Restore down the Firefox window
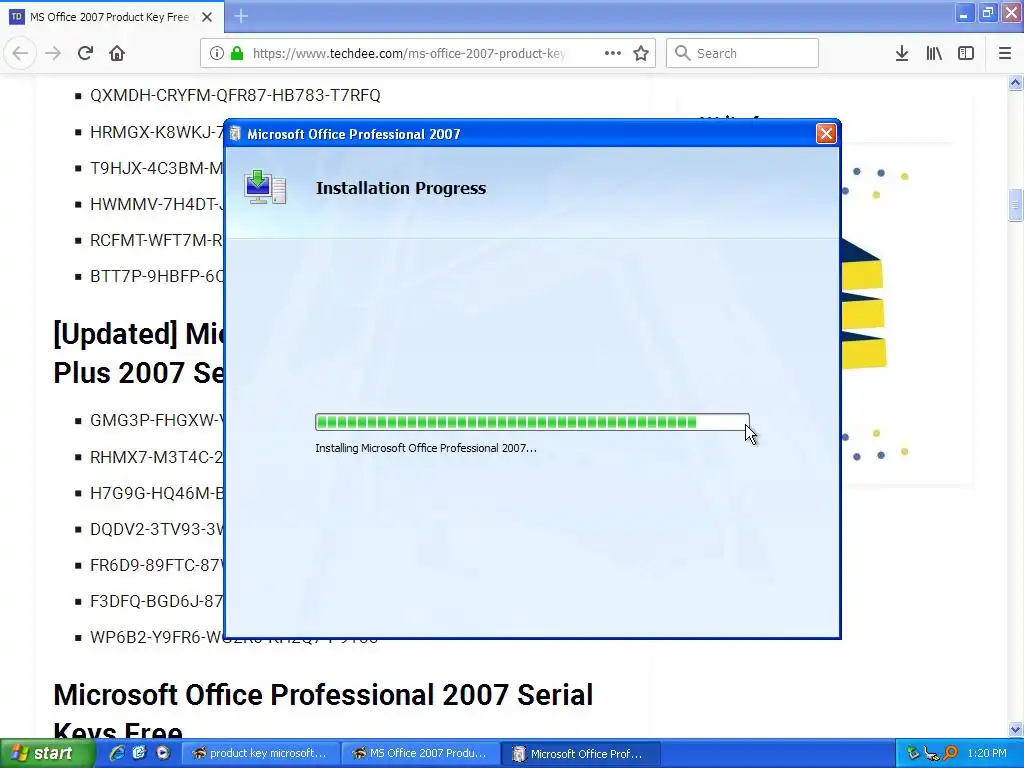The image size is (1024, 768). (x=987, y=13)
